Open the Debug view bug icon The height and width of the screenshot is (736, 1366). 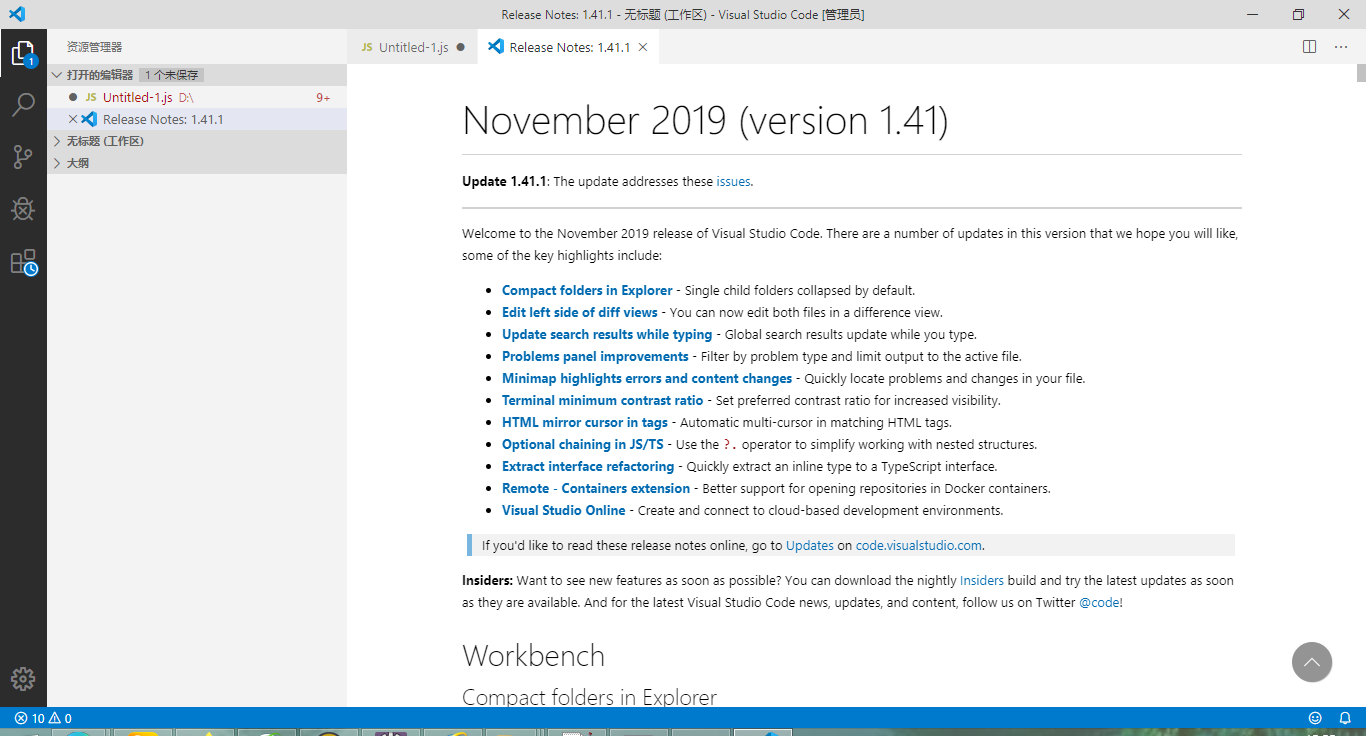[23, 209]
